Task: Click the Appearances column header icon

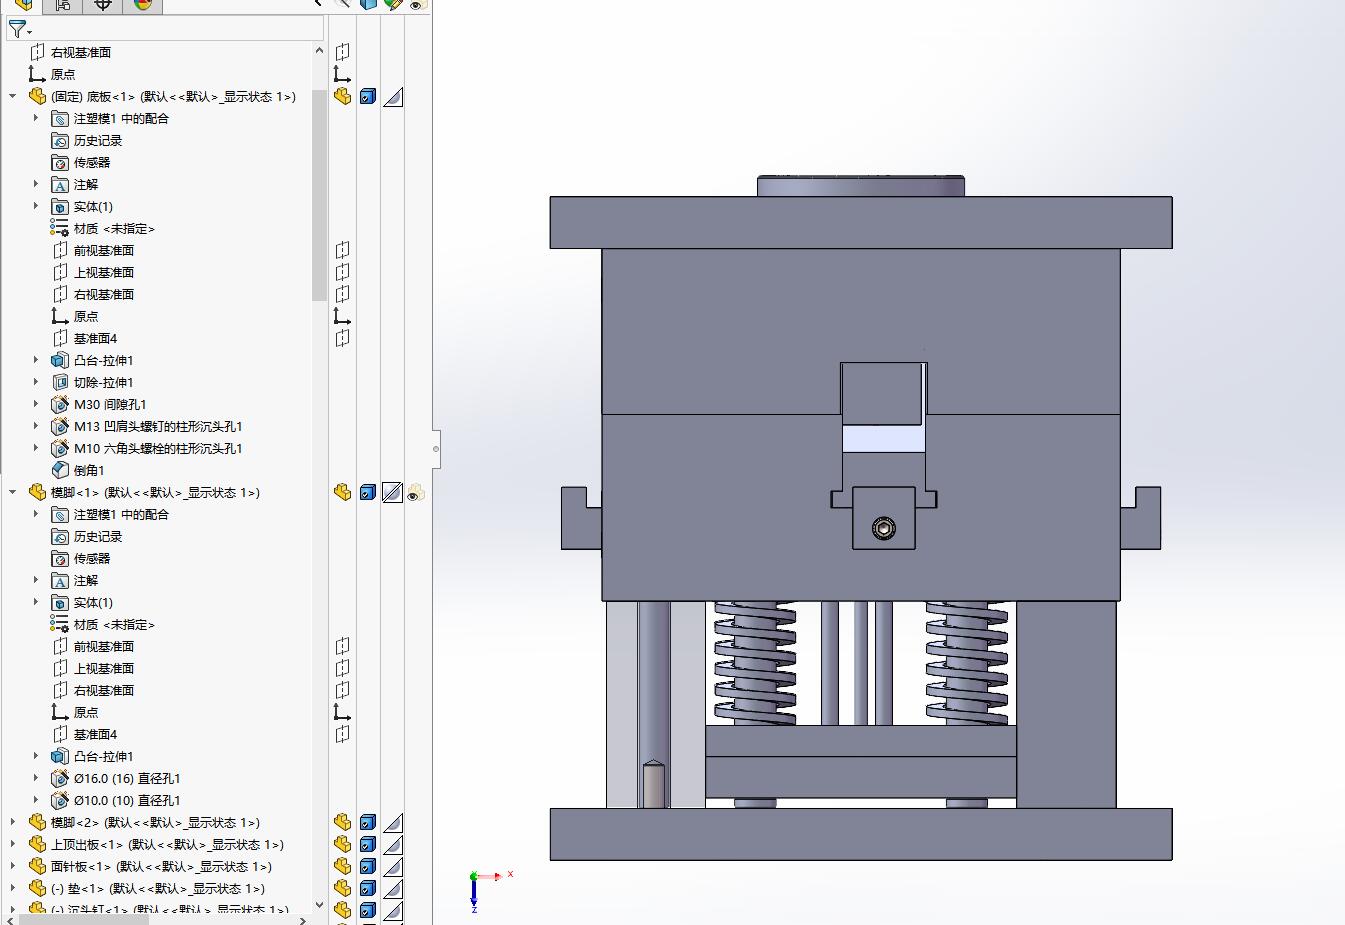Action: (x=393, y=4)
